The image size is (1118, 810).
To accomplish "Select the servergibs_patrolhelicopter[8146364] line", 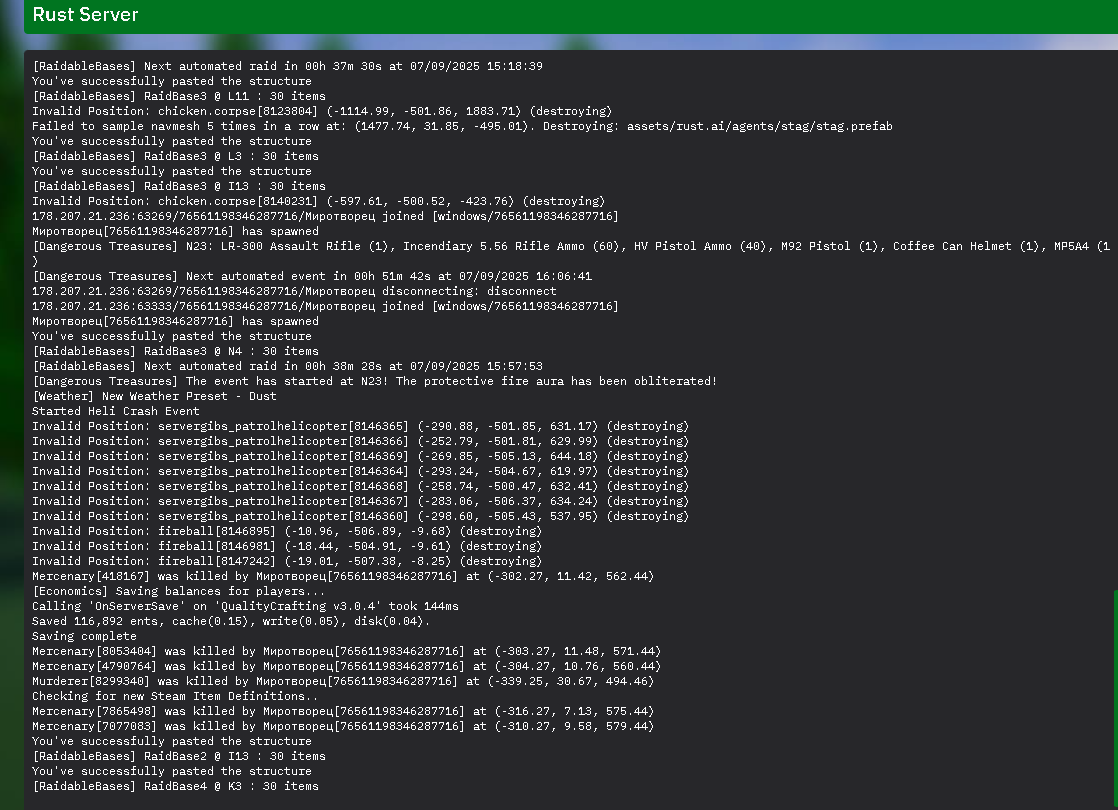I will [x=361, y=471].
